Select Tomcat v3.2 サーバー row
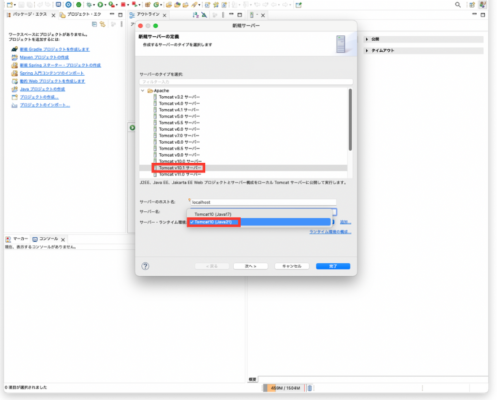The height and width of the screenshot is (400, 497). 179,97
